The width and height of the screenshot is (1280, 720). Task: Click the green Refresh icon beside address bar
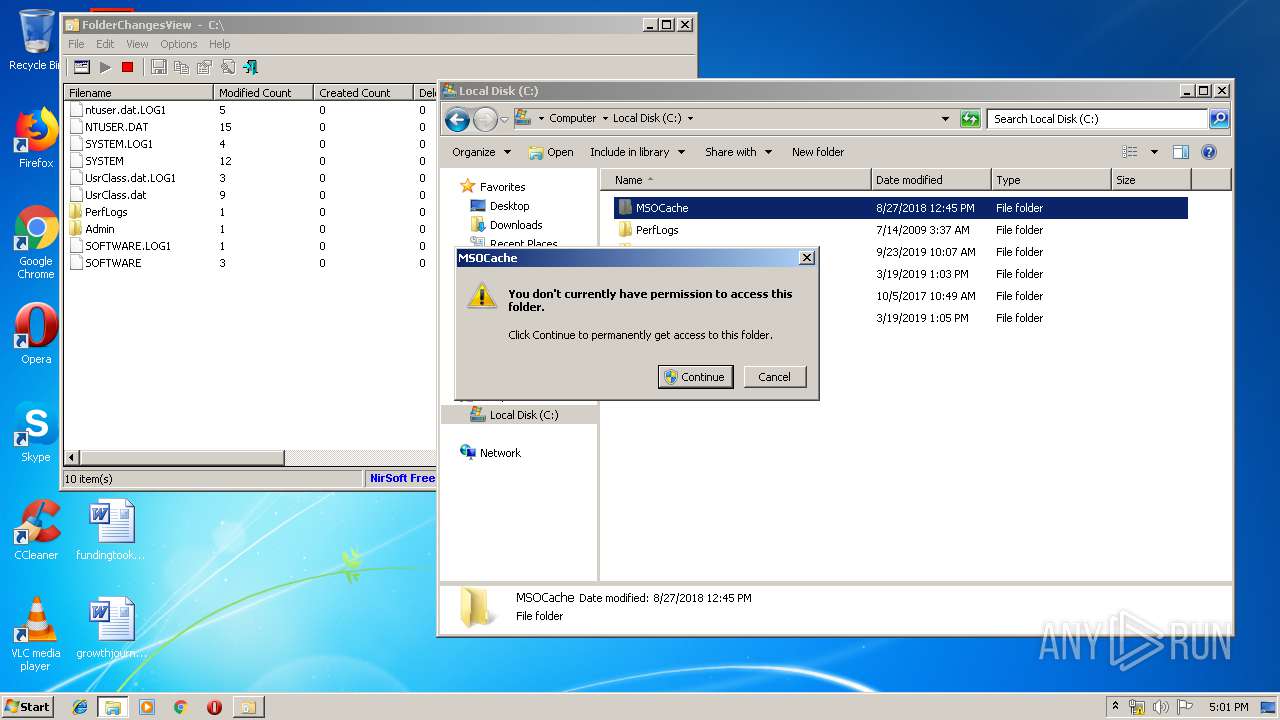coord(970,119)
